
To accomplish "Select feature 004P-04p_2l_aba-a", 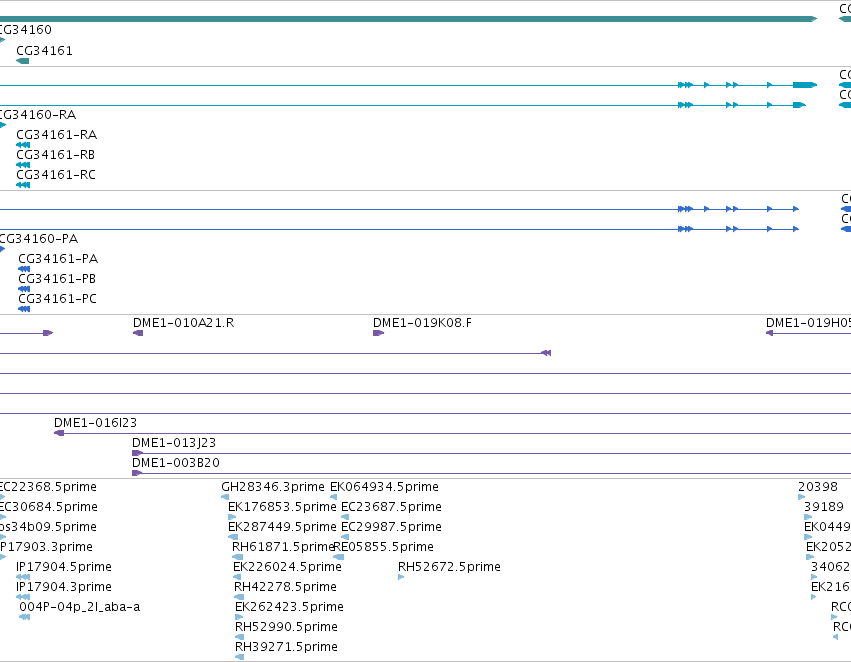I will tap(79, 607).
